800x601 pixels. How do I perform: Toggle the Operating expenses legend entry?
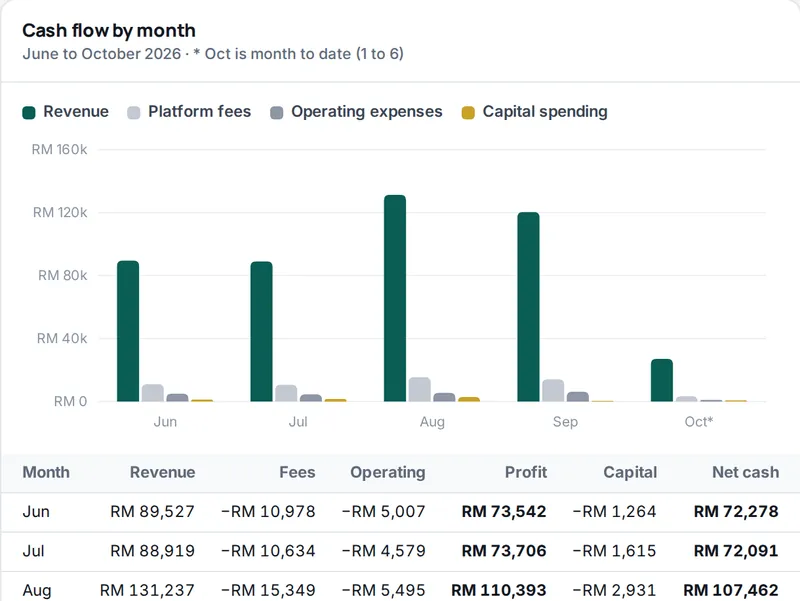pos(356,112)
